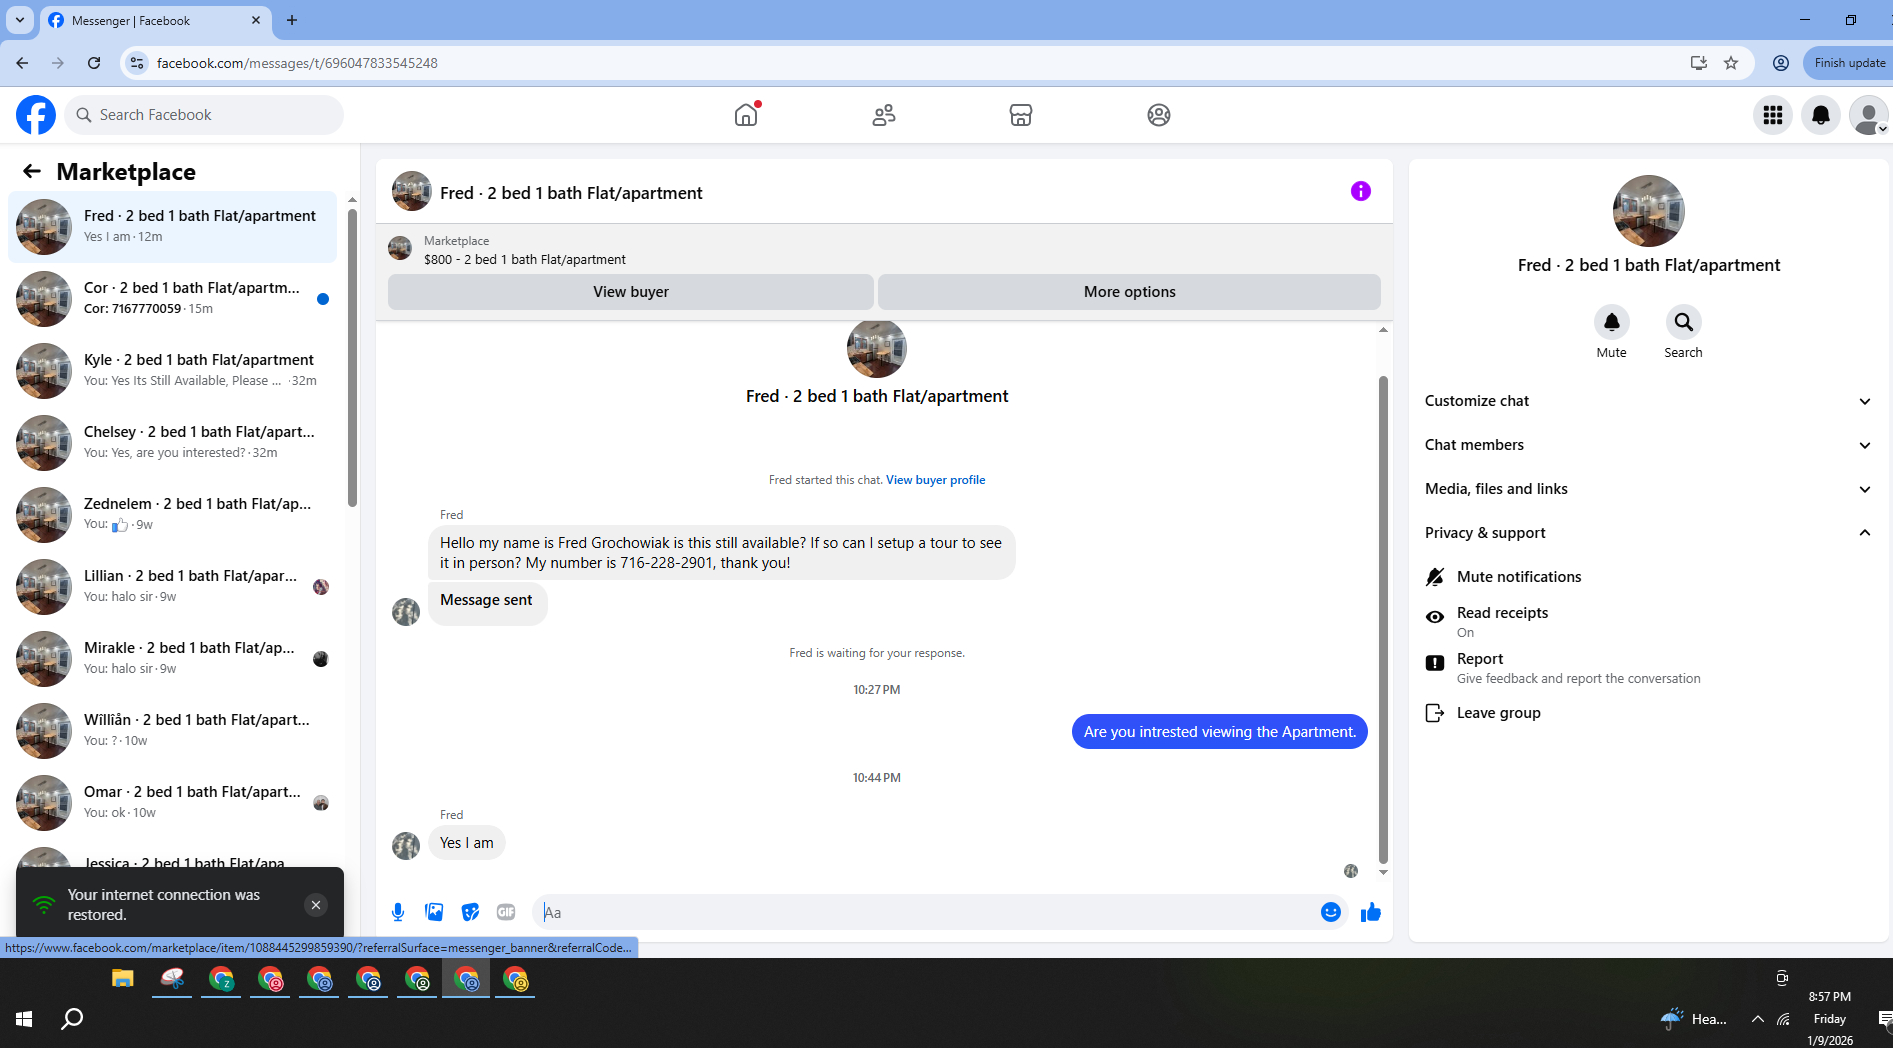Screen dimensions: 1893x1048
Task: Go back using Marketplace back arrow
Action: coord(32,171)
